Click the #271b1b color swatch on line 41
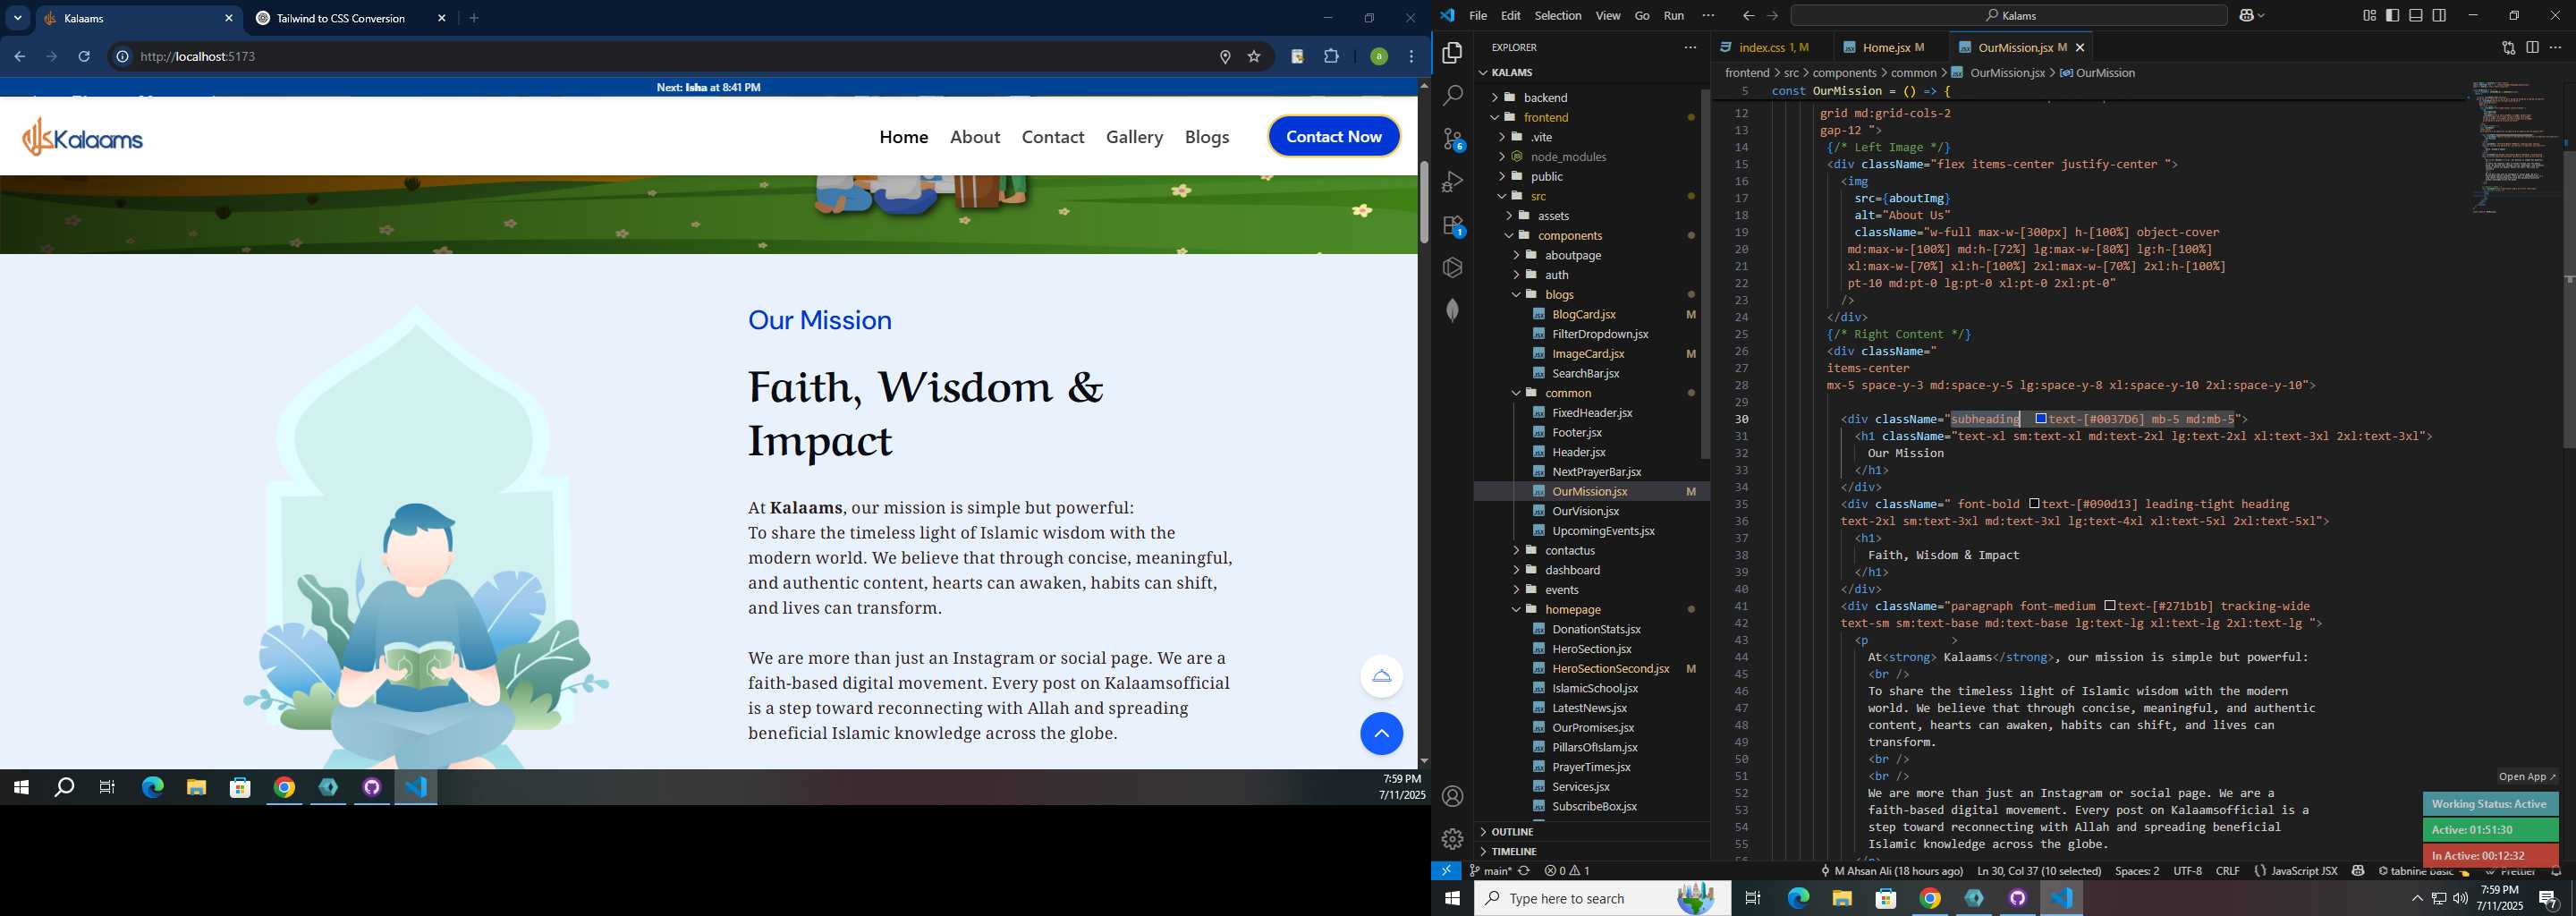The width and height of the screenshot is (2576, 916). click(2110, 606)
